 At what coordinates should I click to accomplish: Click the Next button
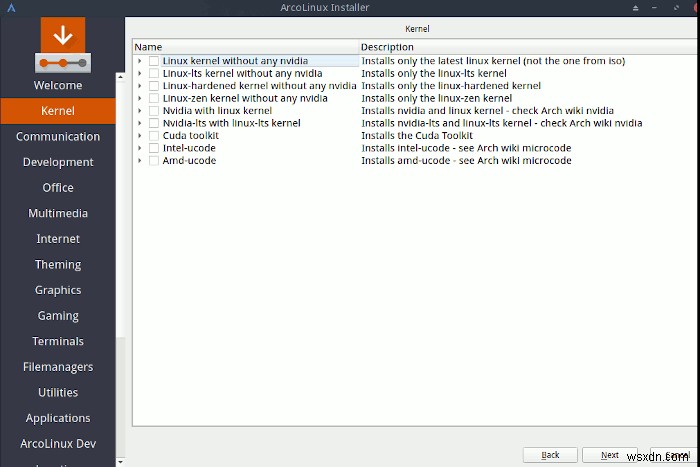(x=609, y=455)
